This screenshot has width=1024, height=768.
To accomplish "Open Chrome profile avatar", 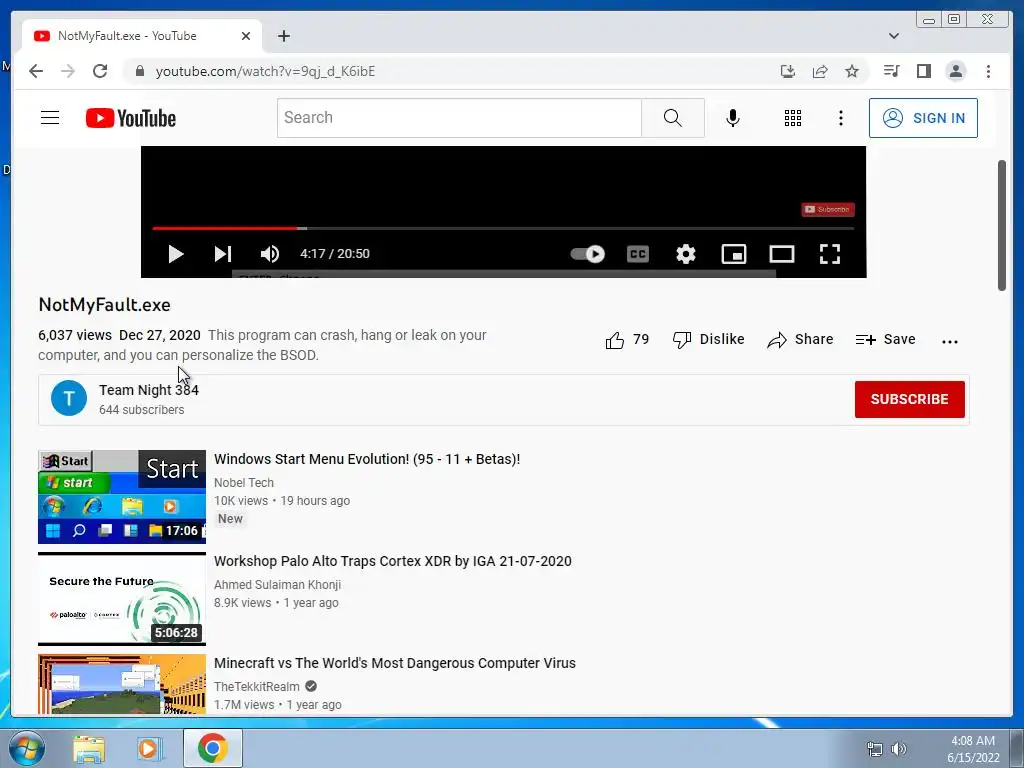I will [955, 71].
